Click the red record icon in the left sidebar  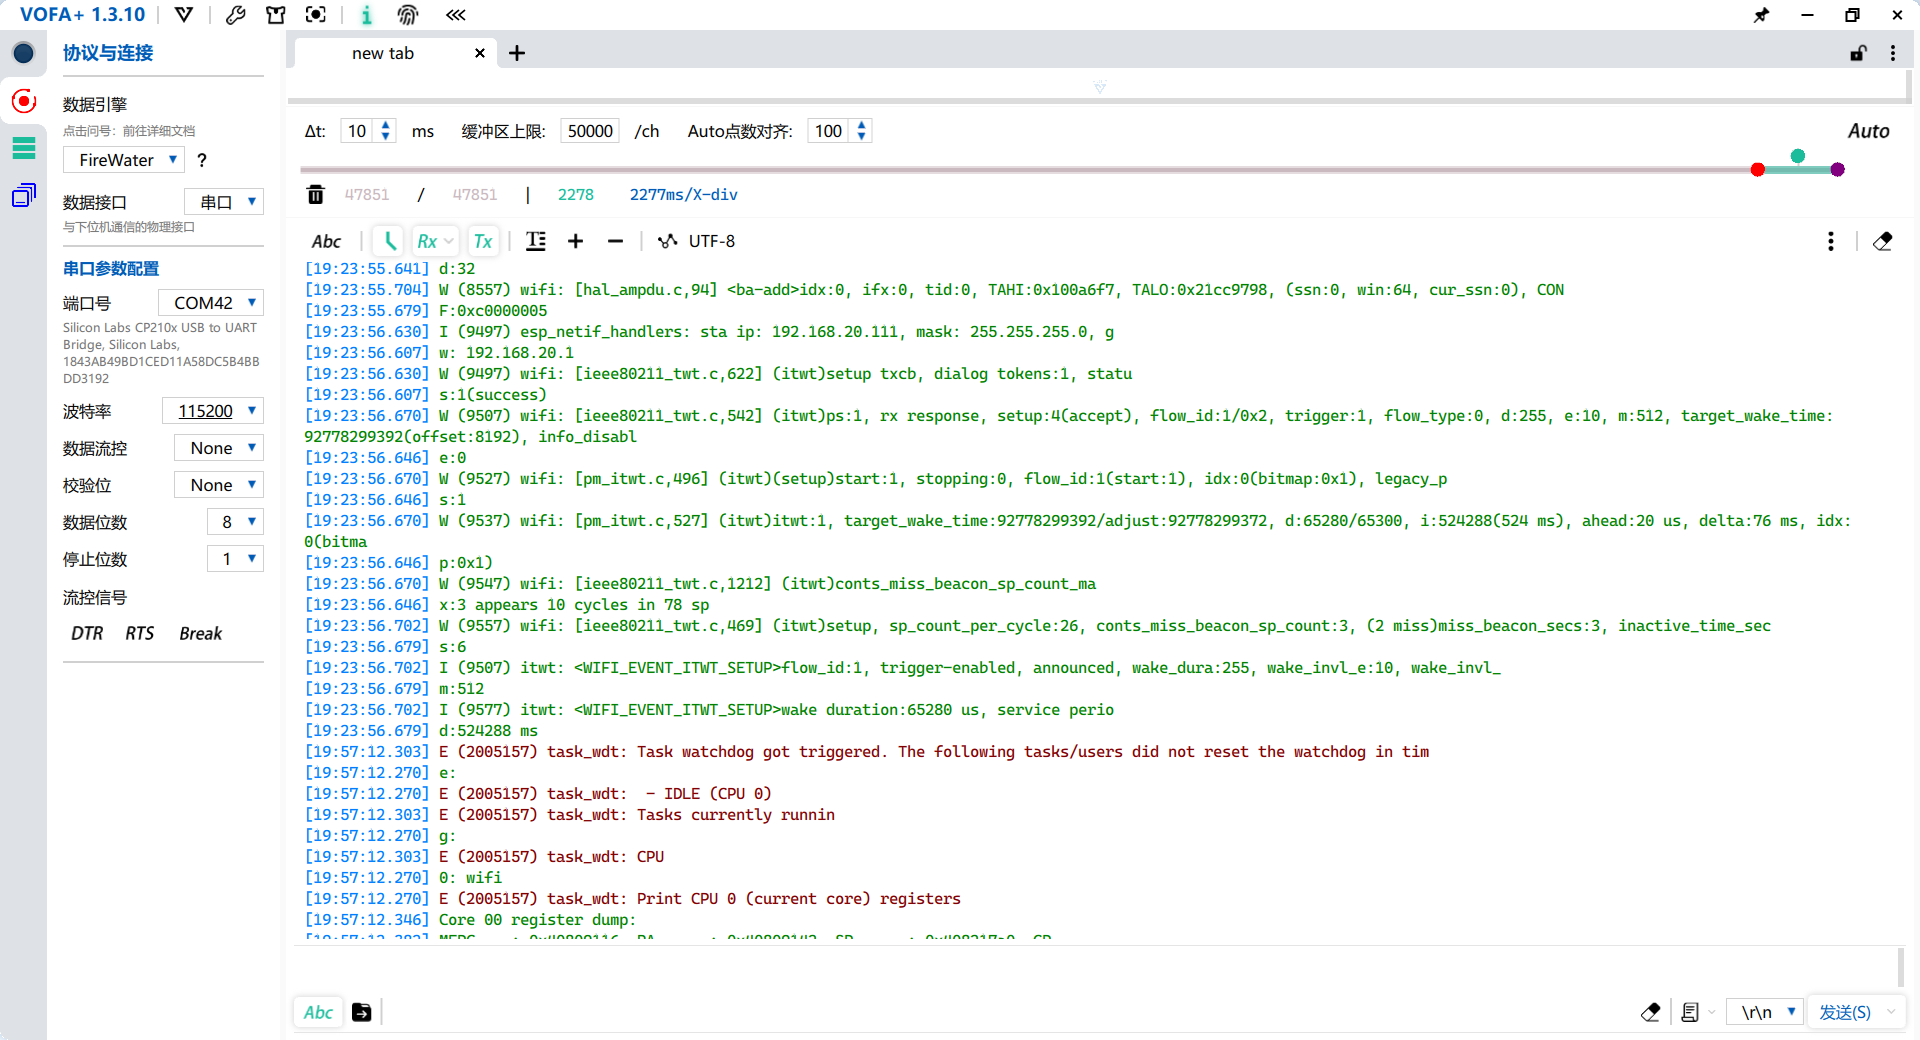coord(23,101)
